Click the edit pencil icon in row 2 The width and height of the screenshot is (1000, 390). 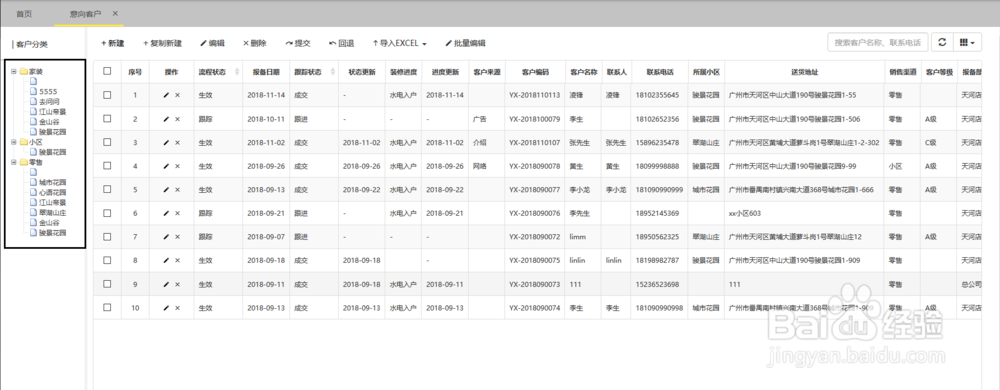pyautogui.click(x=166, y=119)
